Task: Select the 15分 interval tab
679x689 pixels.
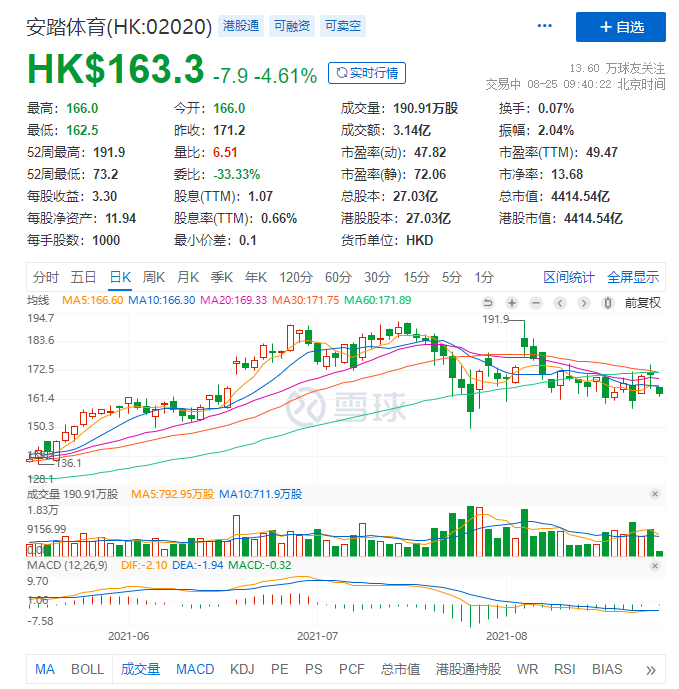Action: pos(417,277)
